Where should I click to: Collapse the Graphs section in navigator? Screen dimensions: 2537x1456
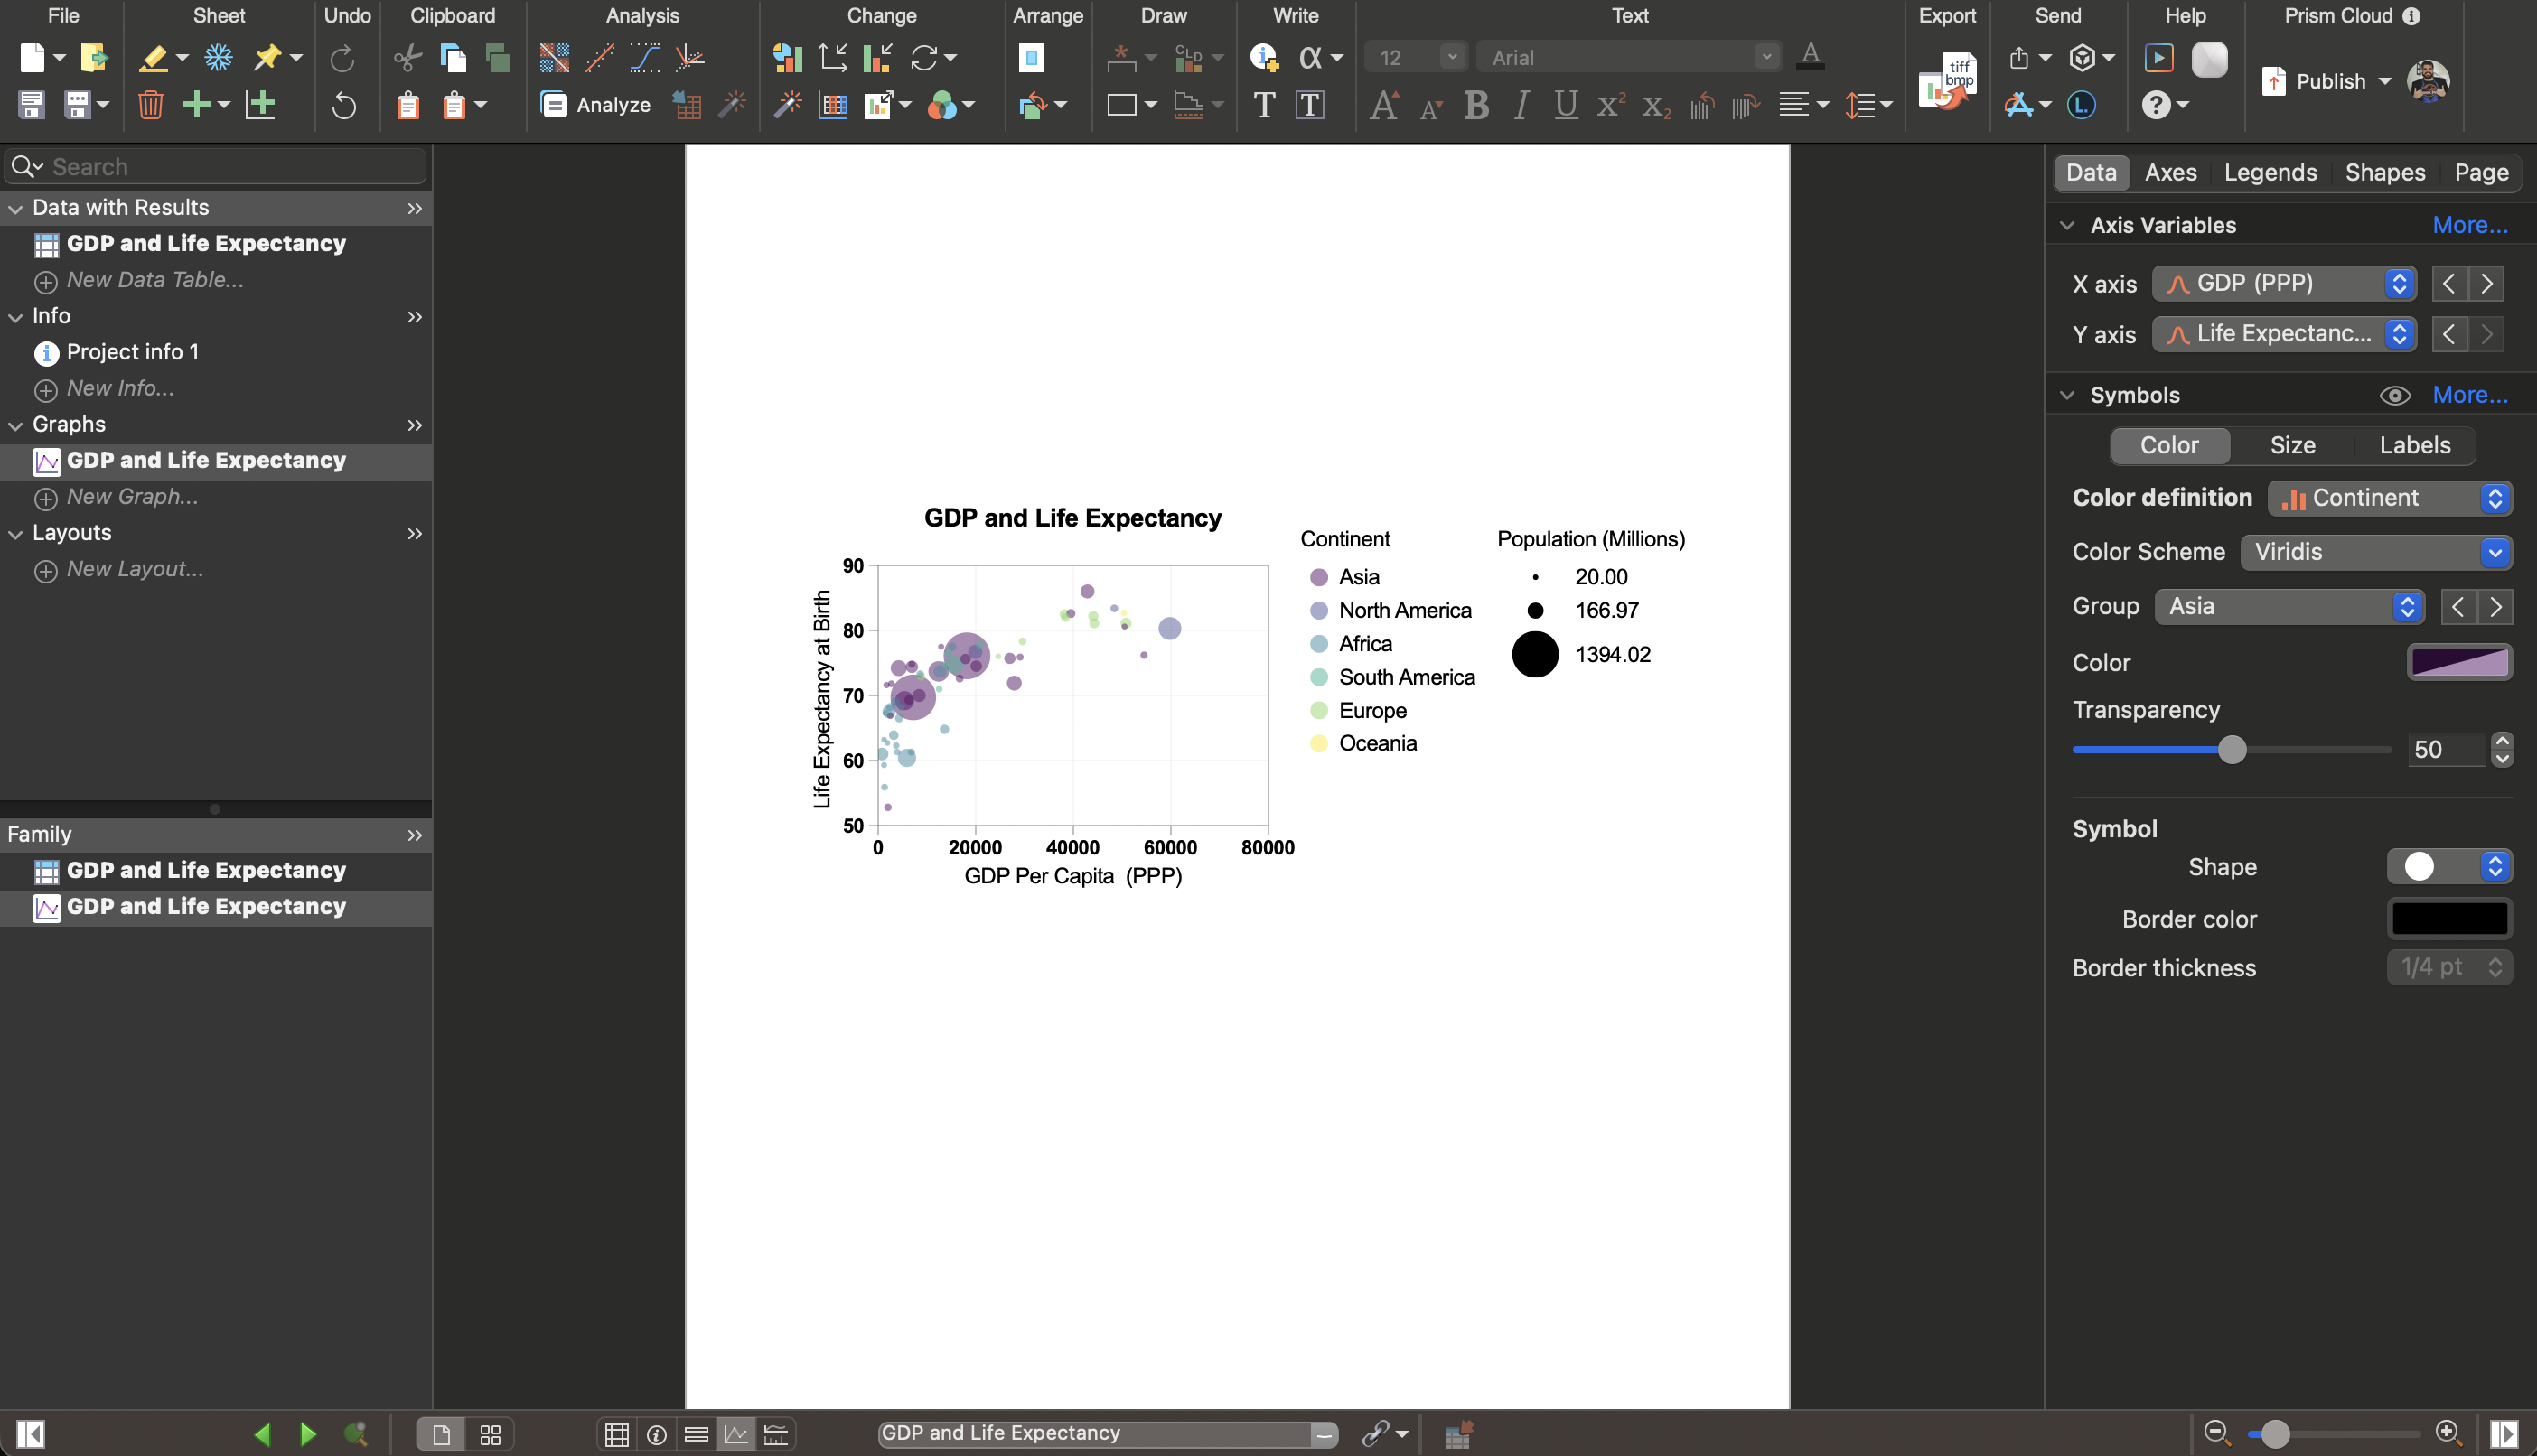tap(15, 425)
